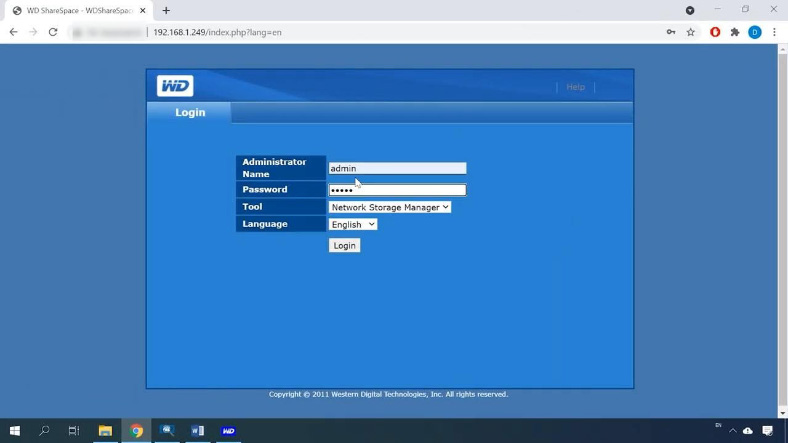Open Task View on taskbar
This screenshot has width=788, height=443.
coord(74,430)
